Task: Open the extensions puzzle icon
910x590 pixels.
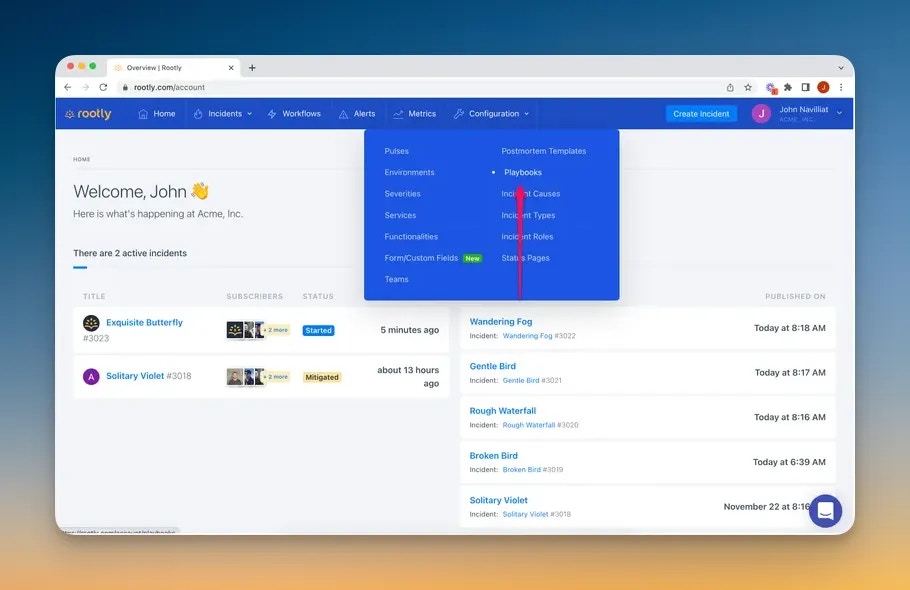Action: pos(788,87)
